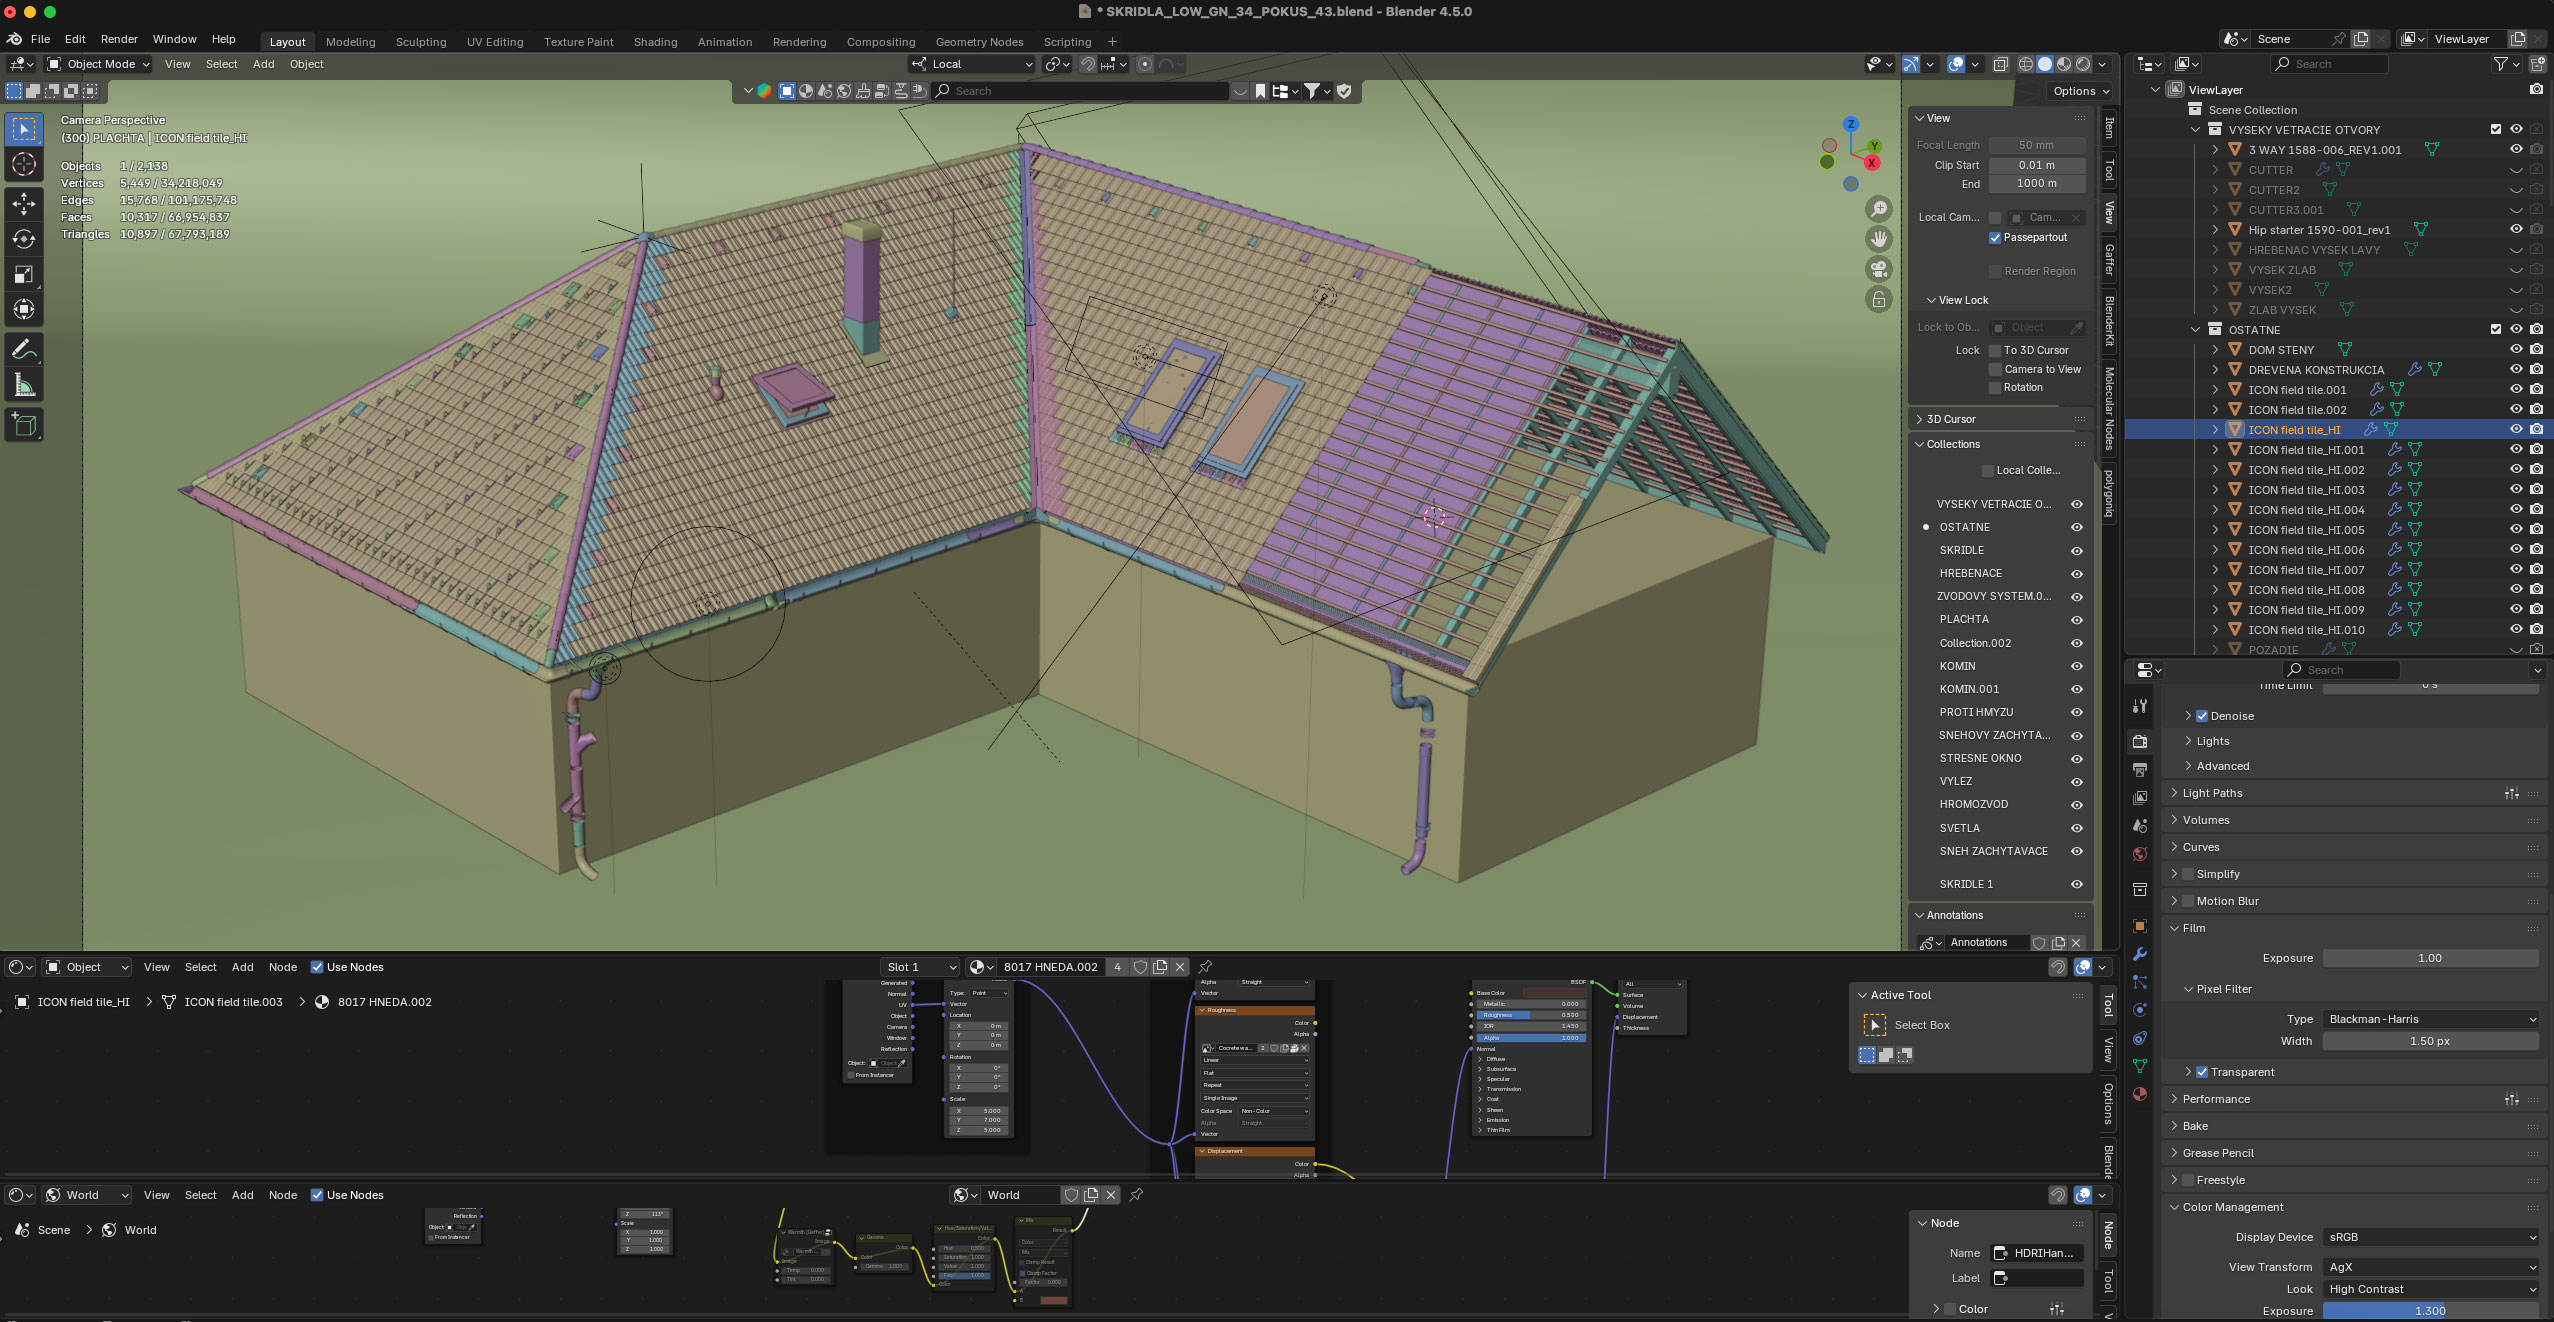This screenshot has height=1322, width=2554.
Task: Click the Add Cube tool
Action: [x=24, y=426]
